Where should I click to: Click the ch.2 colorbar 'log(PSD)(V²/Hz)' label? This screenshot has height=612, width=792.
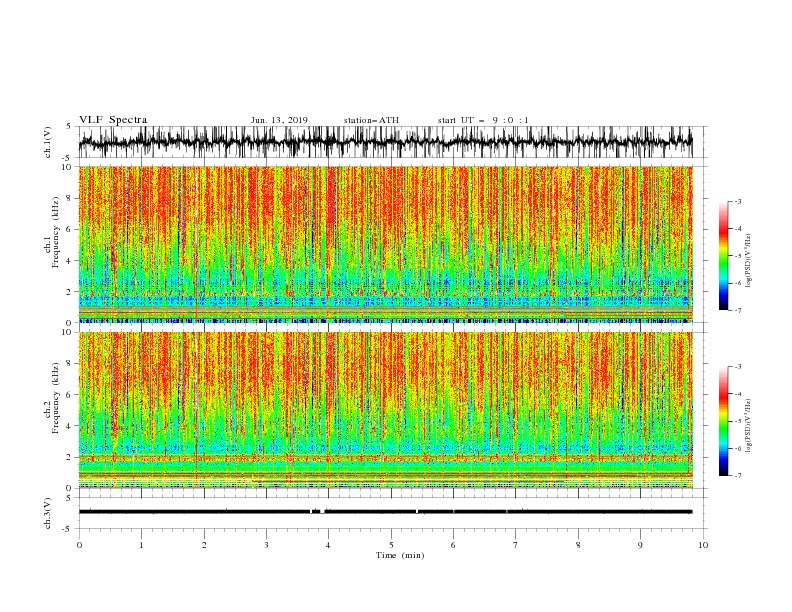pyautogui.click(x=748, y=426)
